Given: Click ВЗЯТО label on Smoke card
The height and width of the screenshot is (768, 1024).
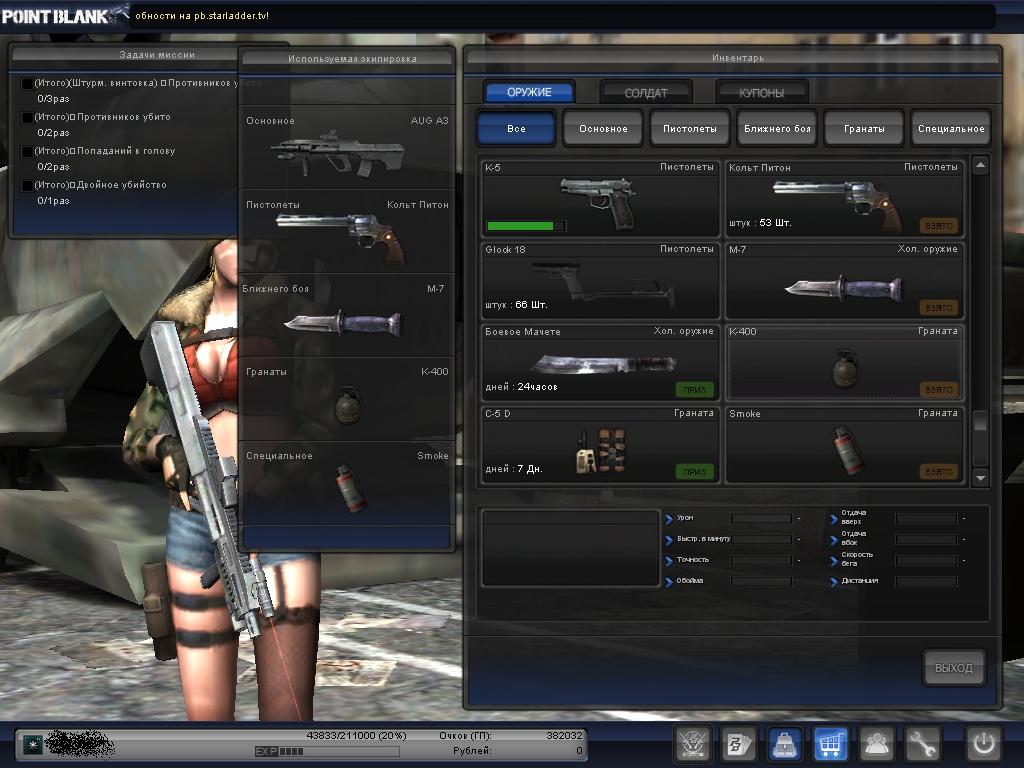Looking at the screenshot, I should tap(939, 472).
